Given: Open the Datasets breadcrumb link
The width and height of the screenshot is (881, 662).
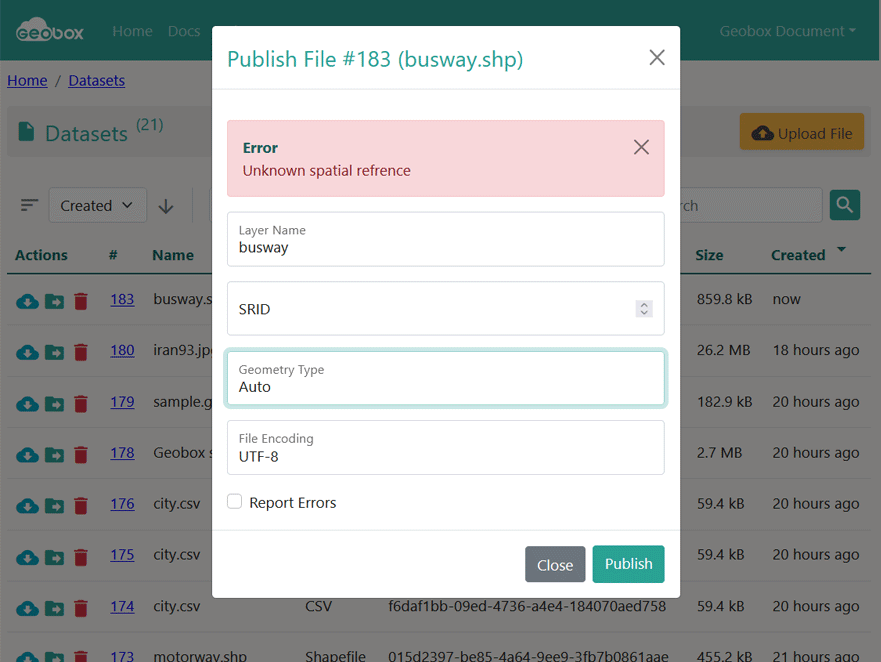Looking at the screenshot, I should click(x=97, y=81).
